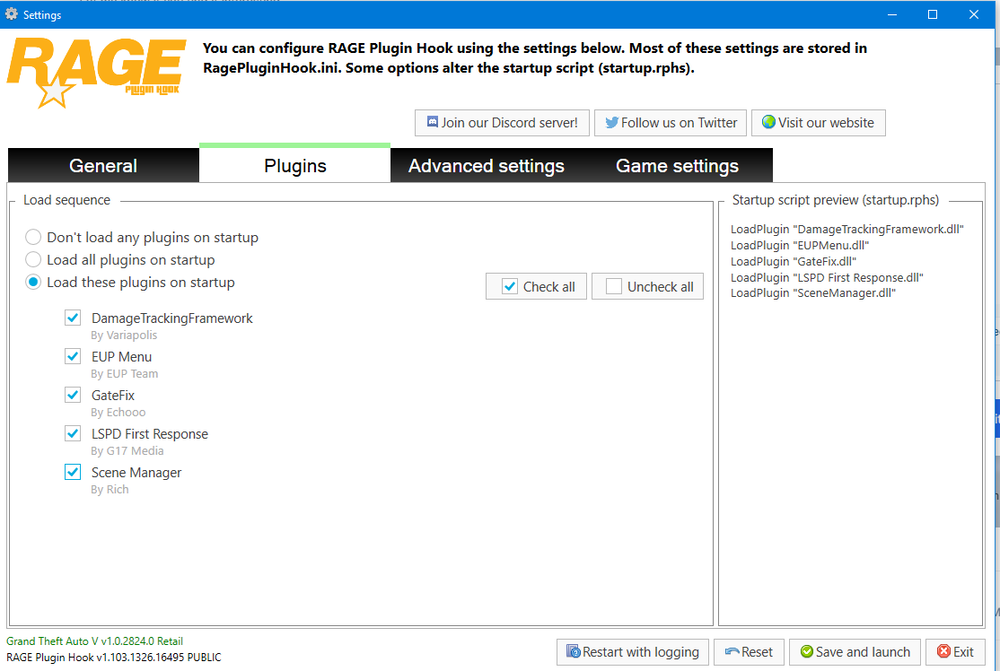Viewport: 1000px width, 671px height.
Task: Click the Check all button
Action: [x=536, y=286]
